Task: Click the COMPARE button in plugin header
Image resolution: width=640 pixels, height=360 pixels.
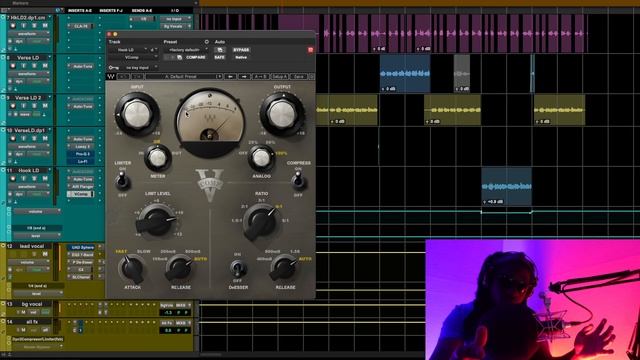Action: coord(196,58)
